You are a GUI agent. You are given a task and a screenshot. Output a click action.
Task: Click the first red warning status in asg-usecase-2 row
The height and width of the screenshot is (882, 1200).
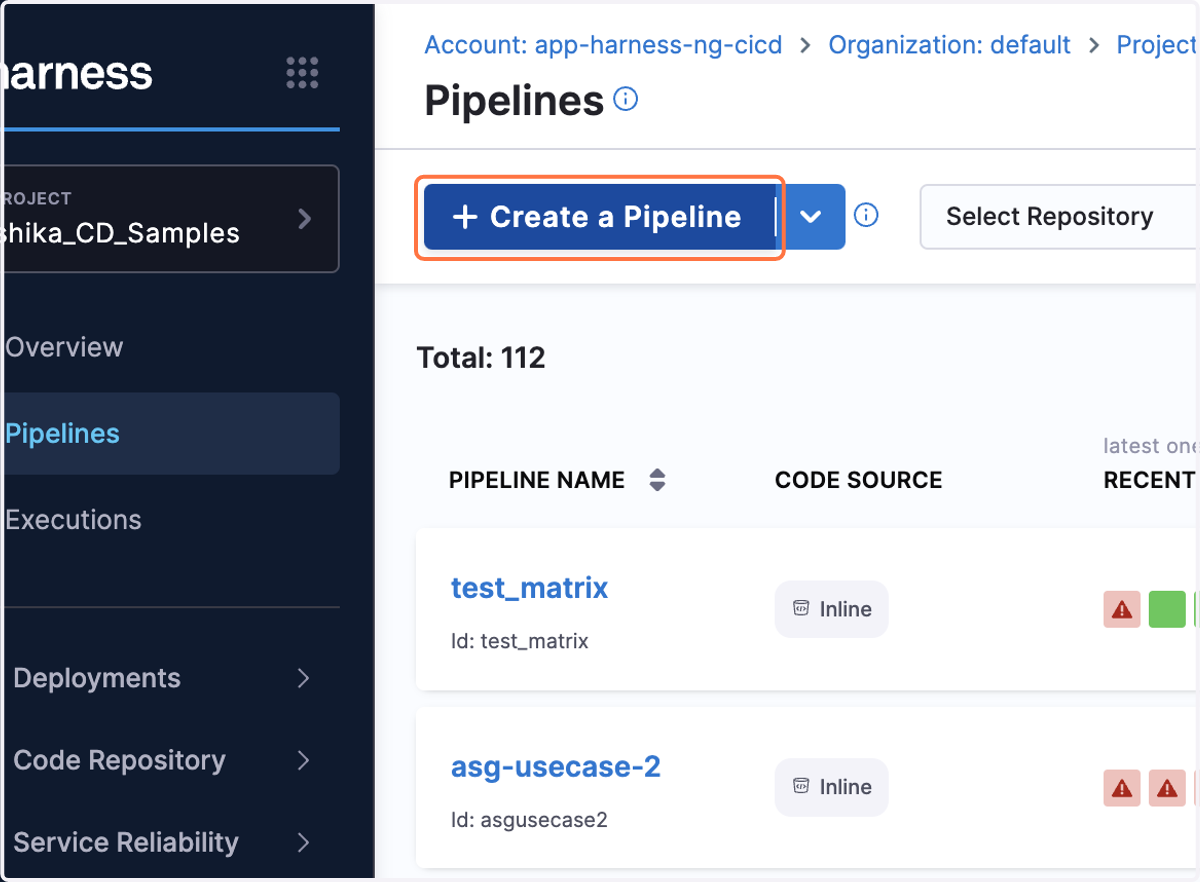click(x=1122, y=788)
